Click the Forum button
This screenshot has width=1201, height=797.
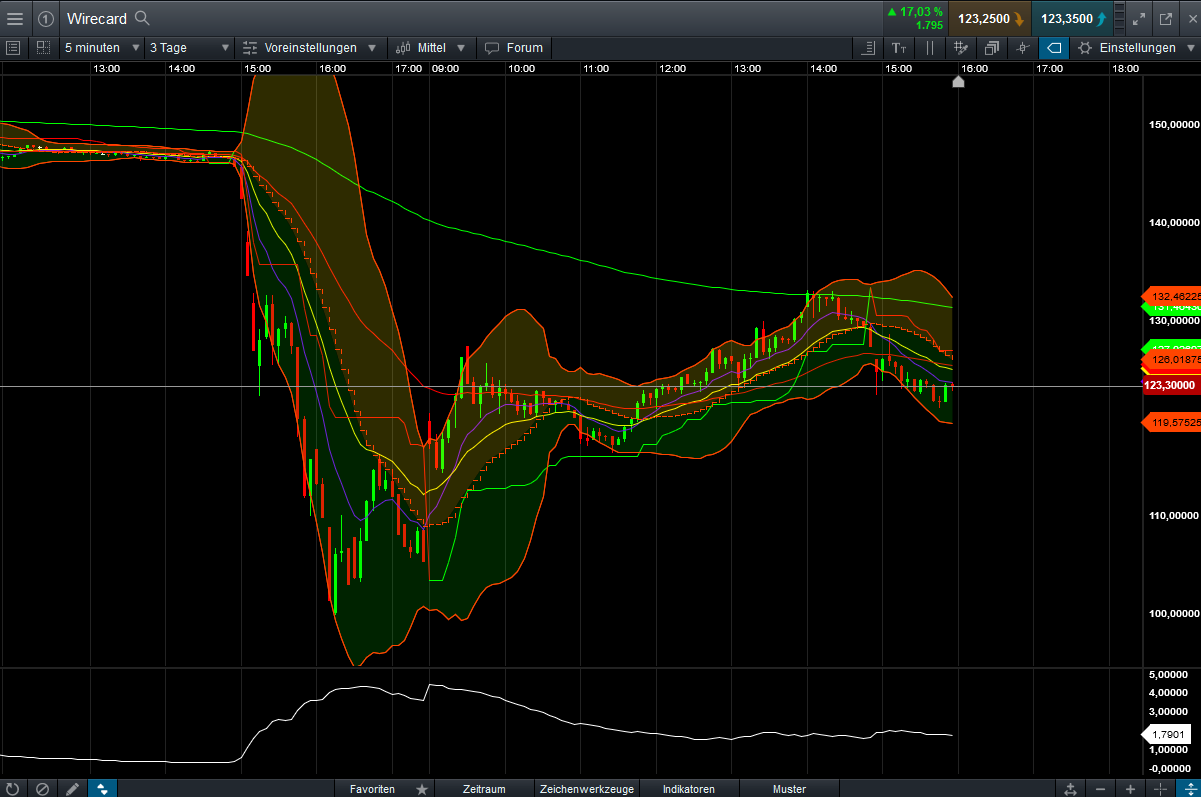tap(513, 47)
